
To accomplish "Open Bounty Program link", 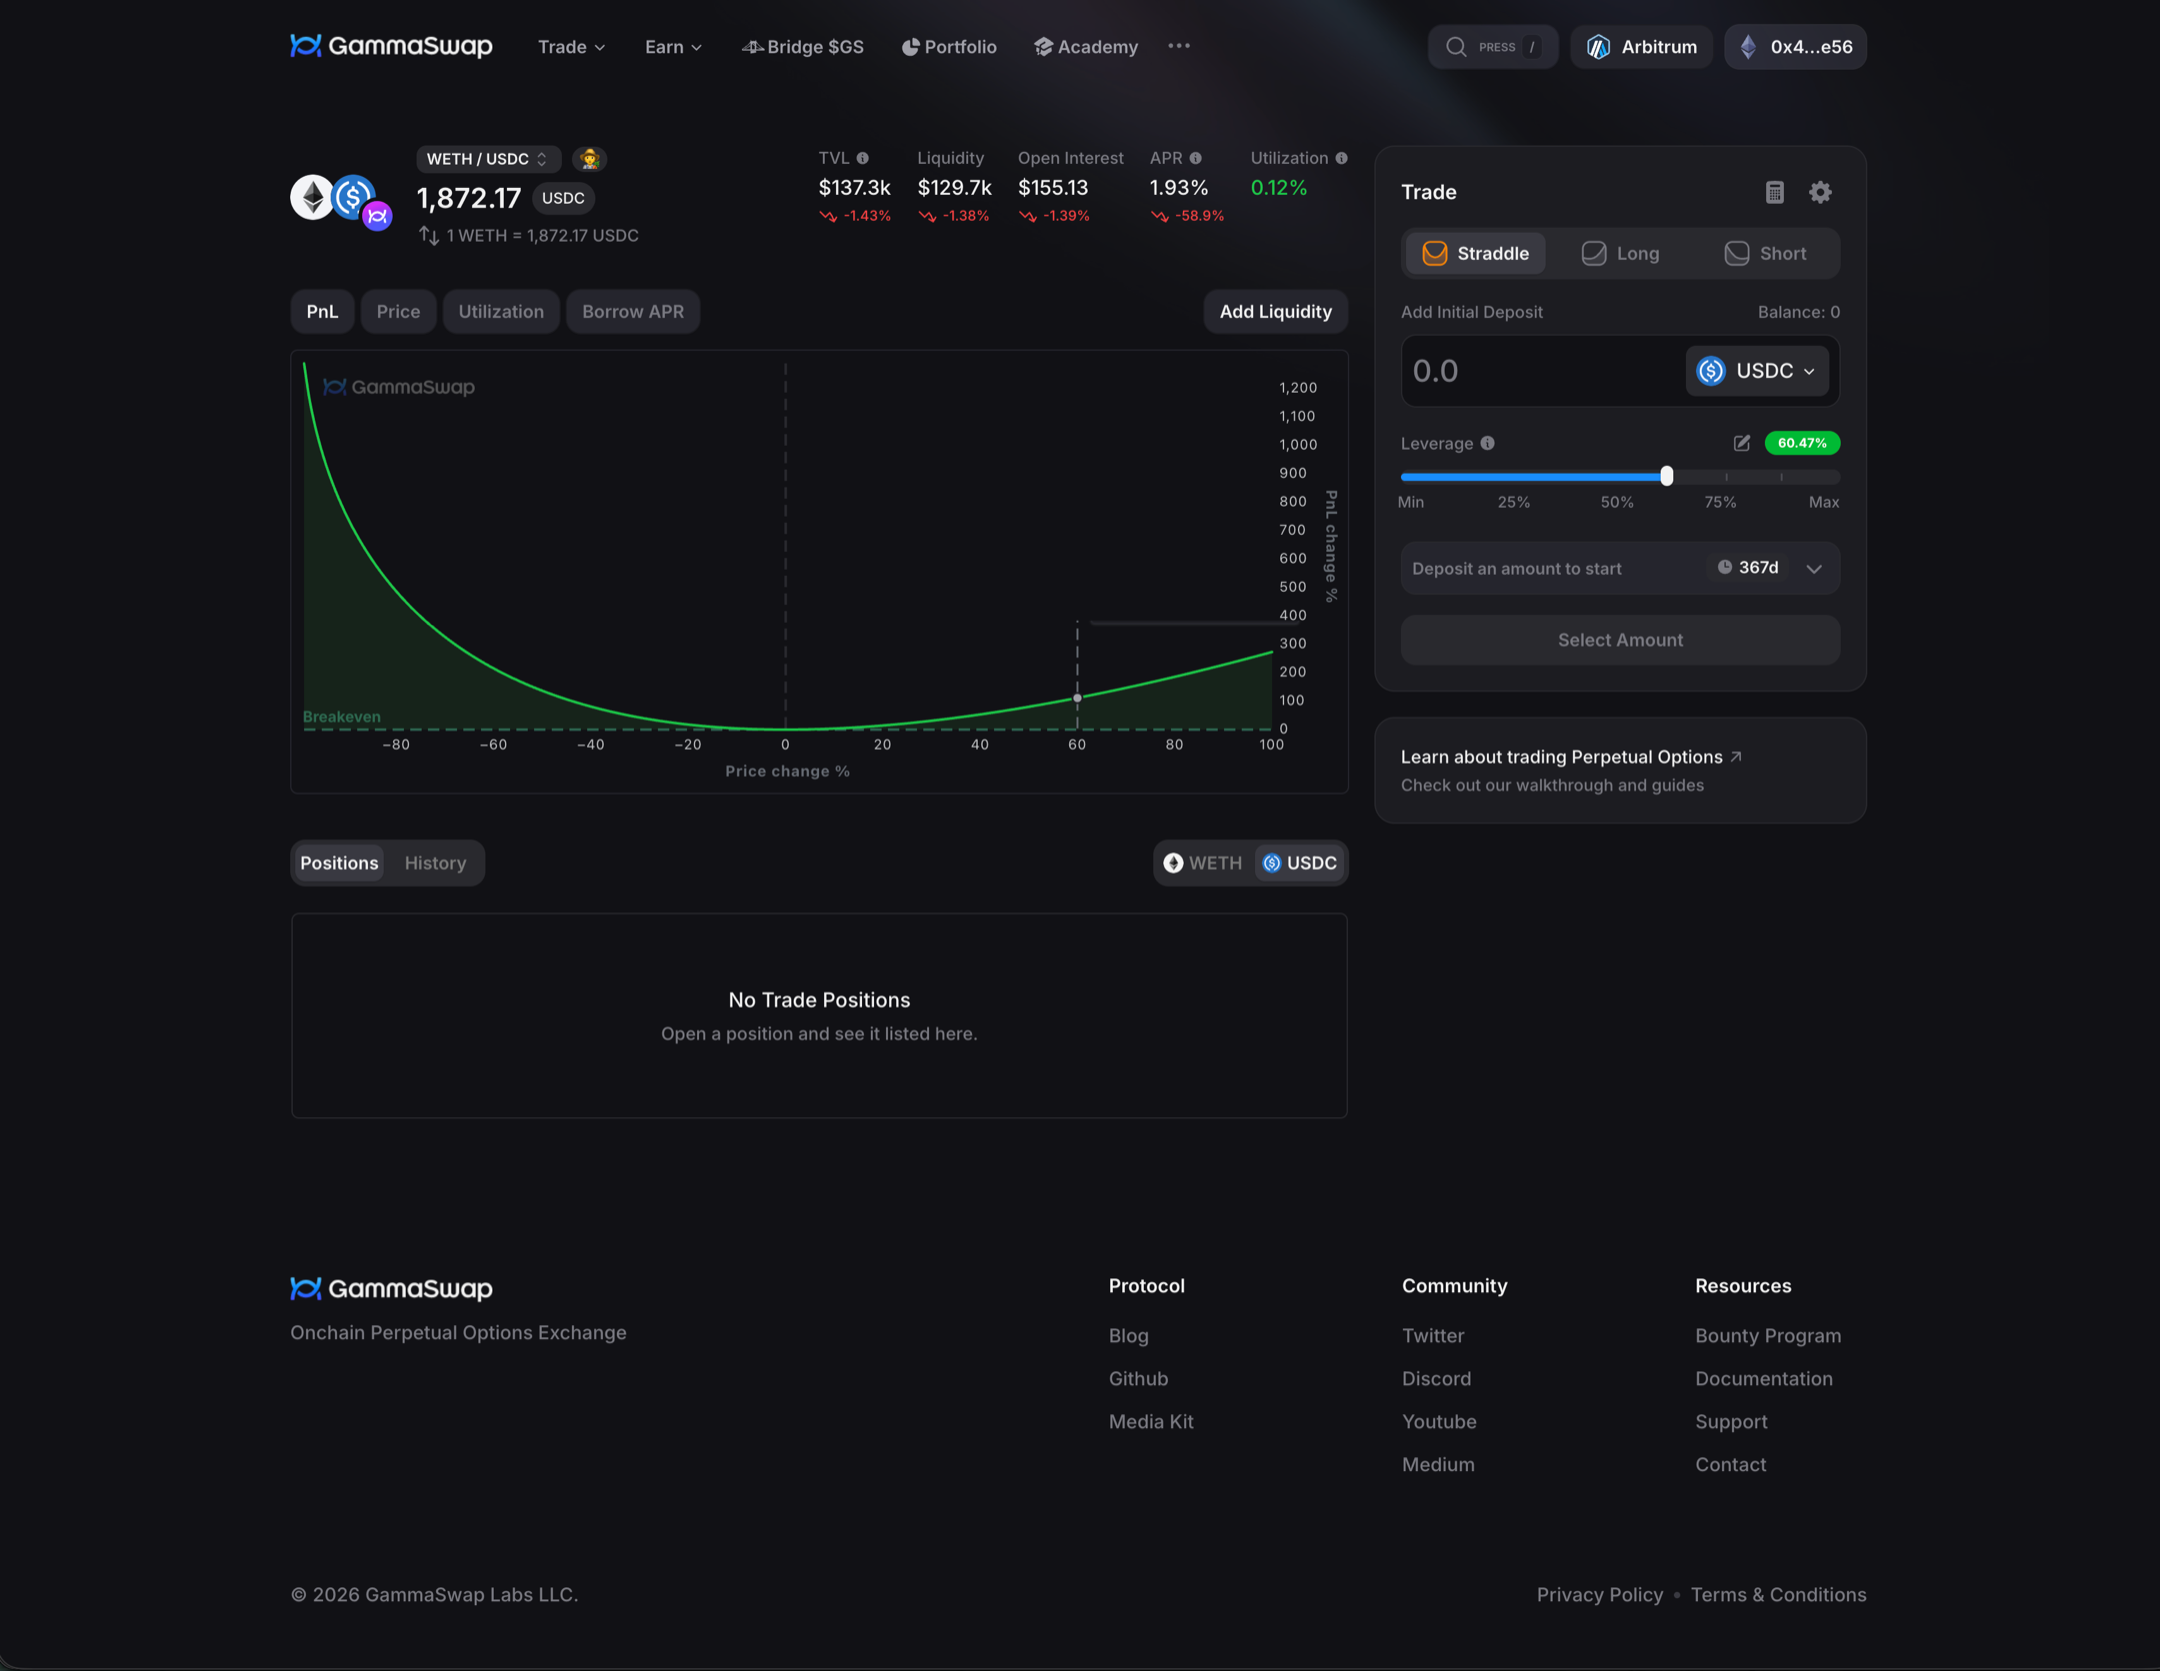I will click(1767, 1335).
